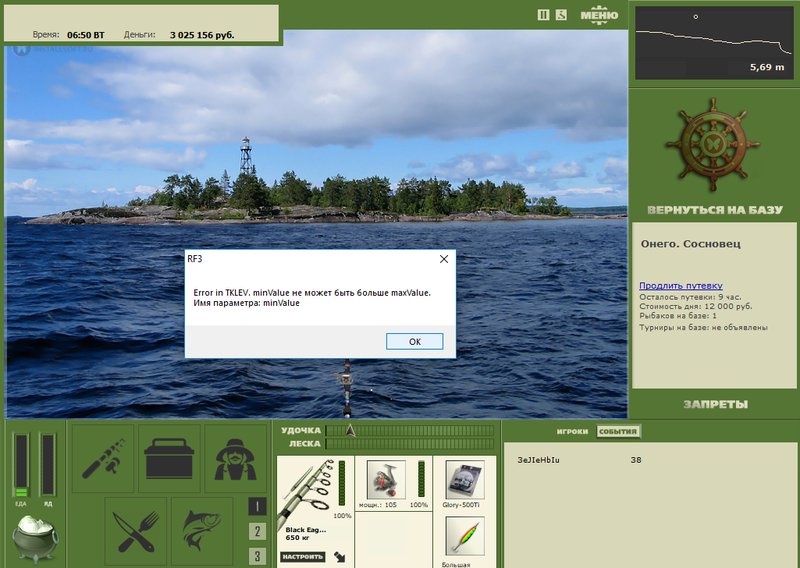Image resolution: width=800 pixels, height=568 pixels.
Task: Expand rod panel with arrow icon
Action: [x=340, y=557]
